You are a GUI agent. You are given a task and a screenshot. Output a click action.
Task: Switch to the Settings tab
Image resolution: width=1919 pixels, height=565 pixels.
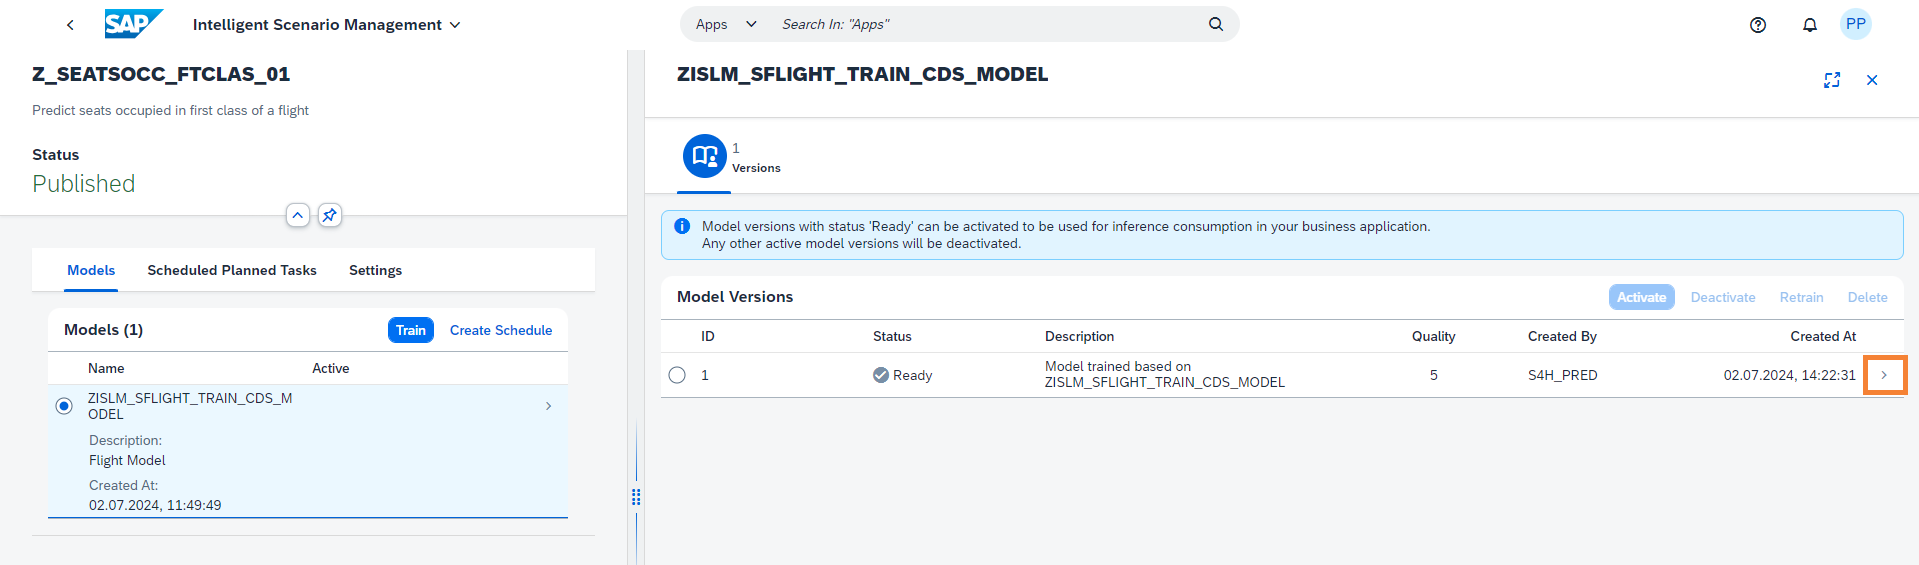[375, 270]
